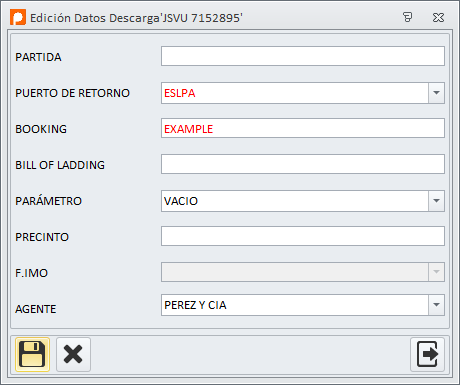Click the window title text JSVU 7152895
This screenshot has width=460, height=385.
202,18
